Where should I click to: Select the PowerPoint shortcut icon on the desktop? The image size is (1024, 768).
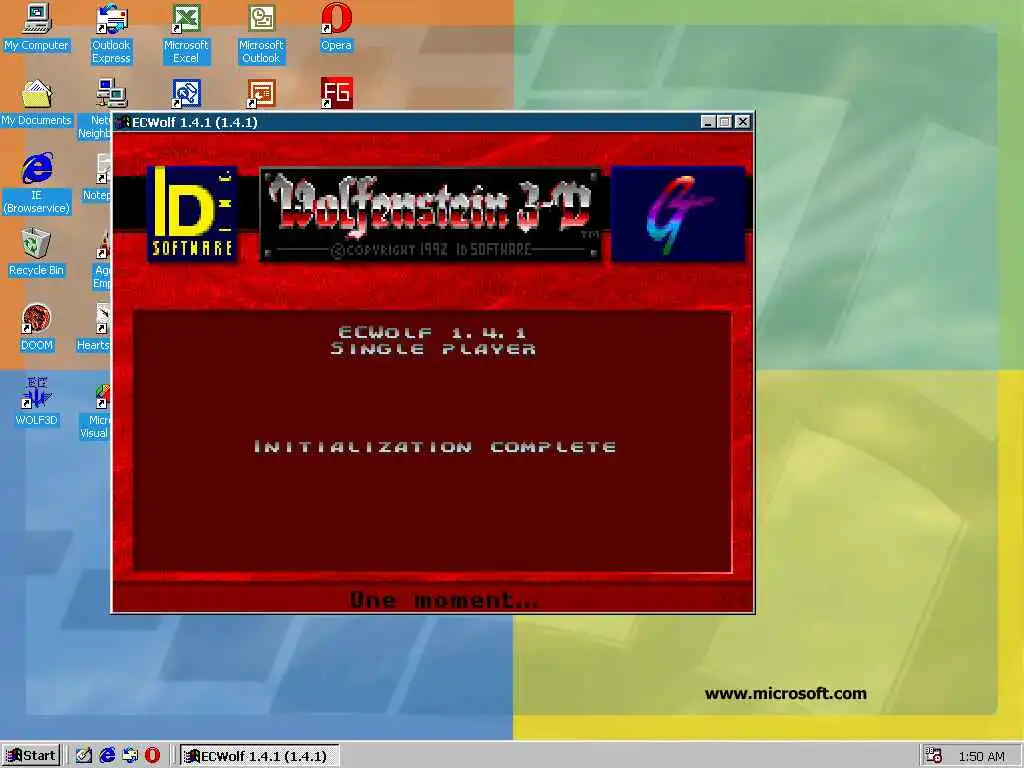point(261,94)
